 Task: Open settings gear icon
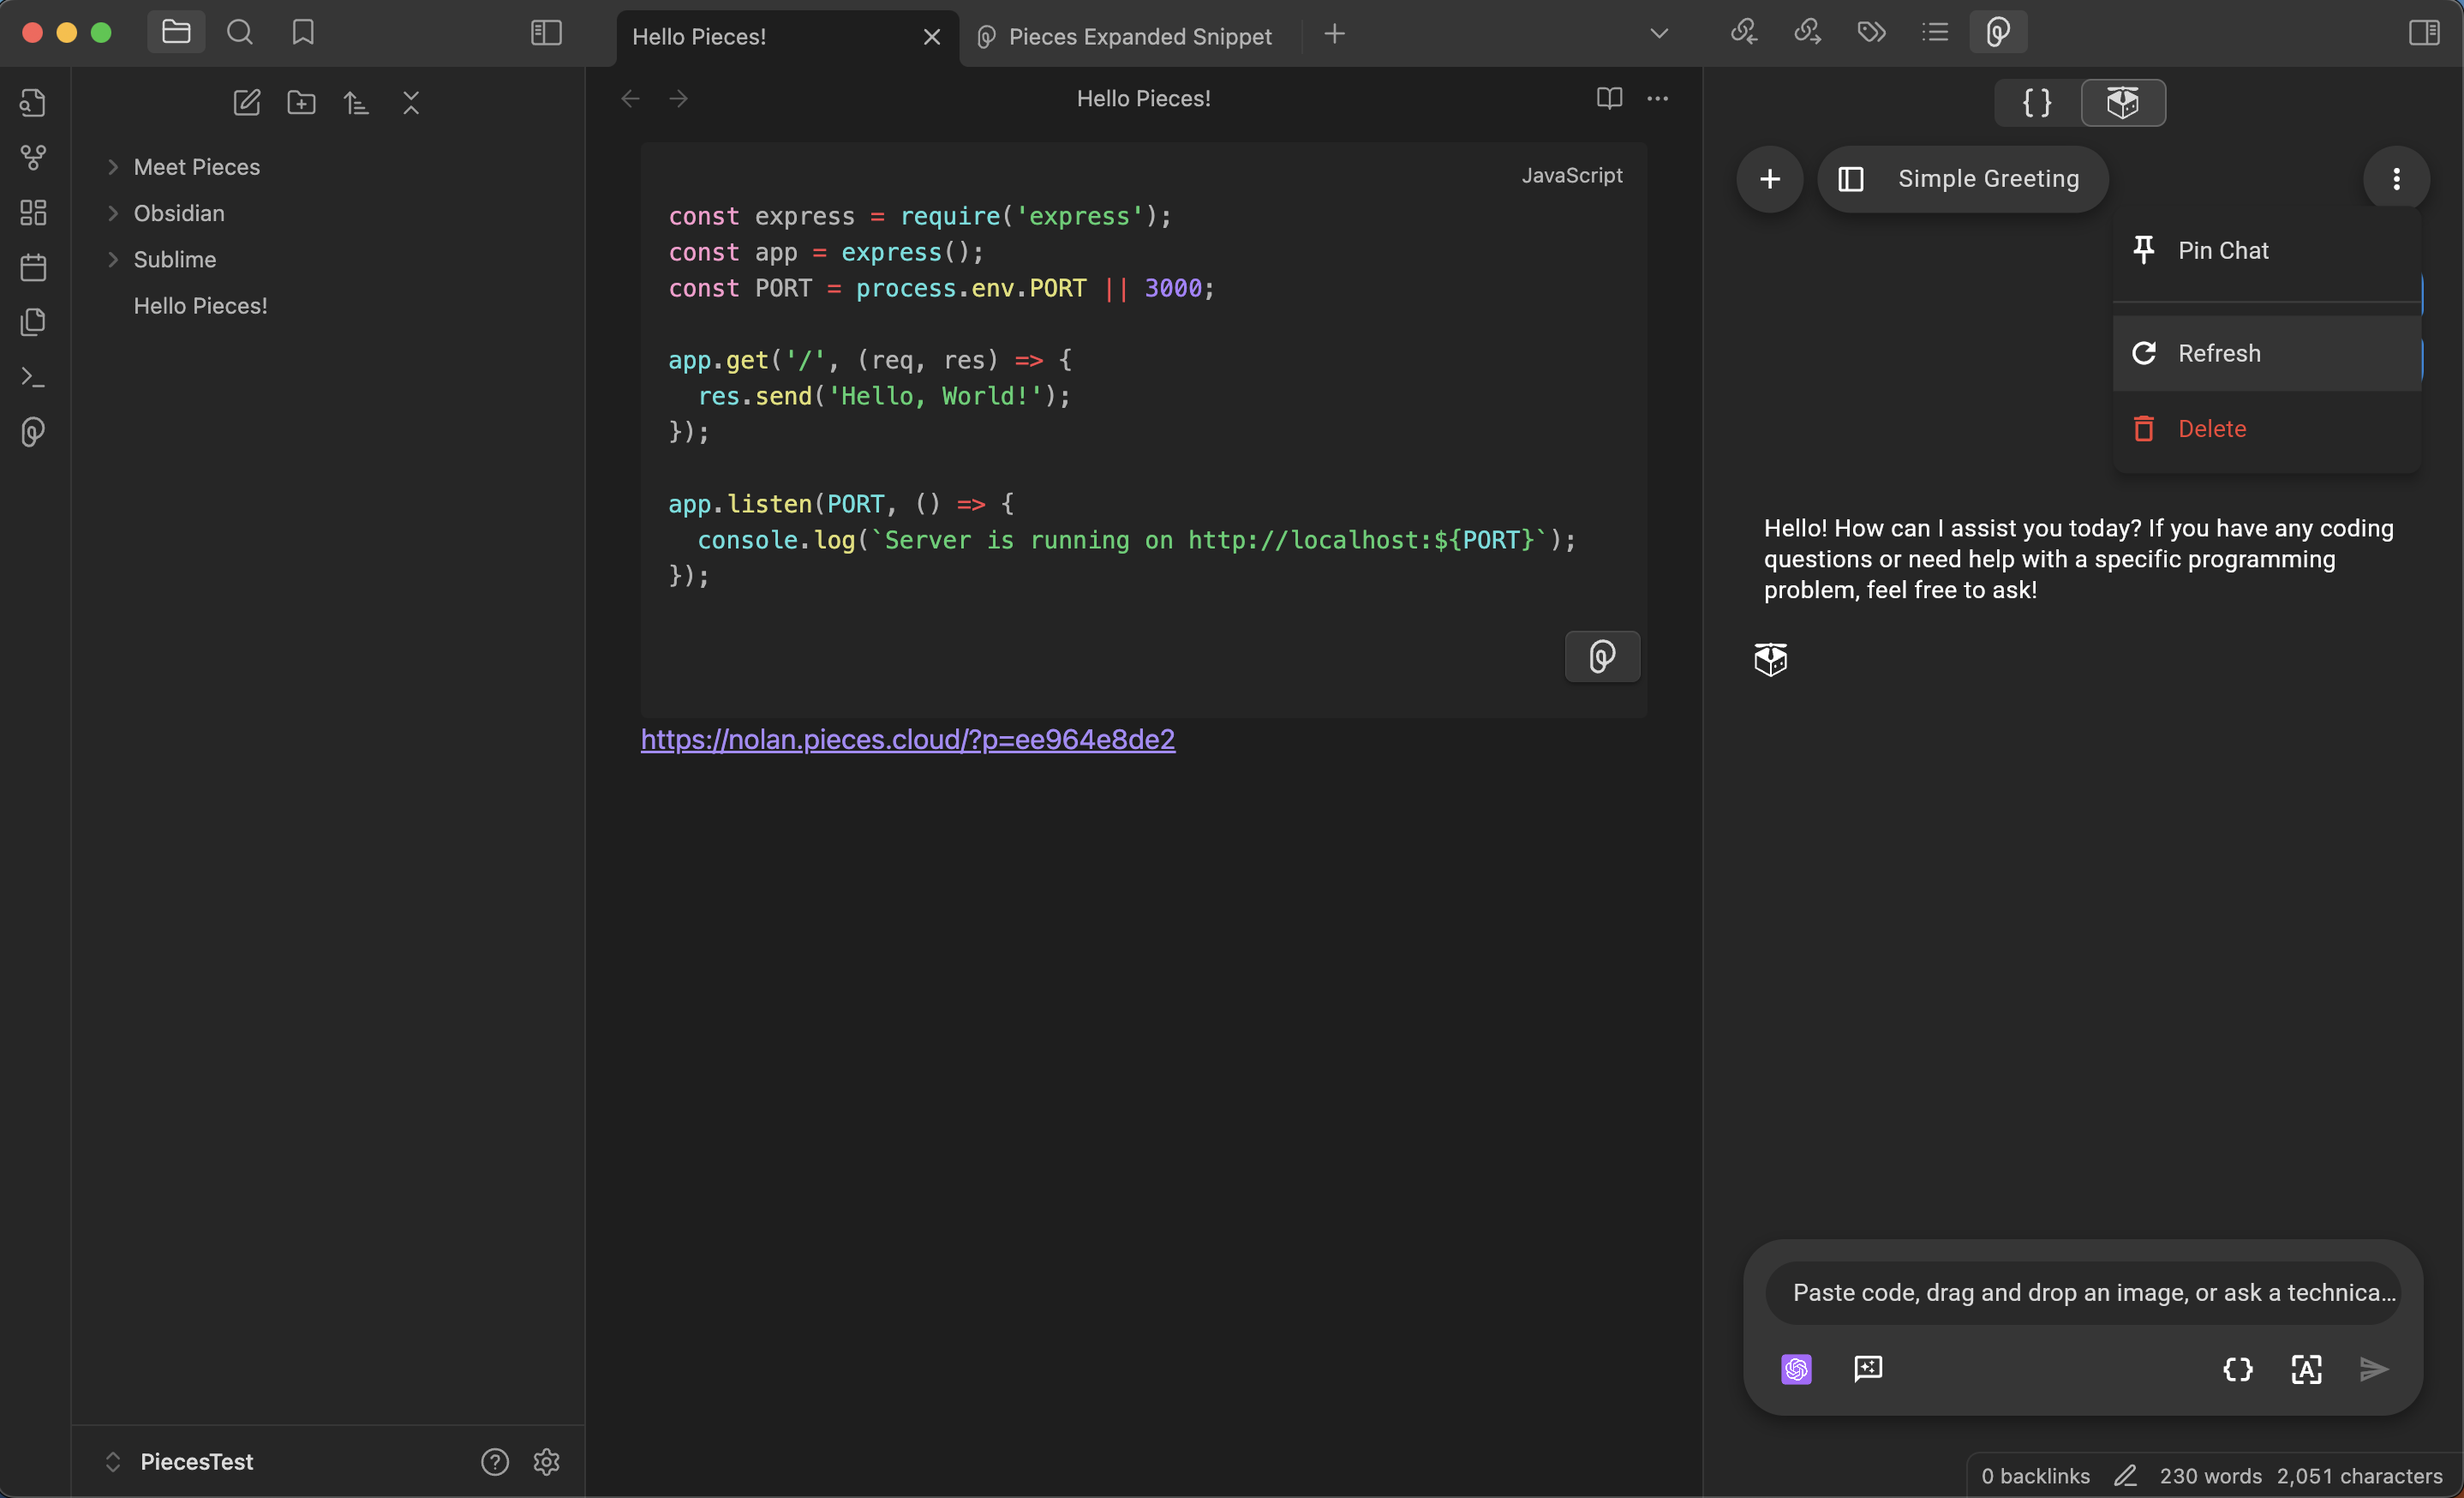pos(546,1462)
